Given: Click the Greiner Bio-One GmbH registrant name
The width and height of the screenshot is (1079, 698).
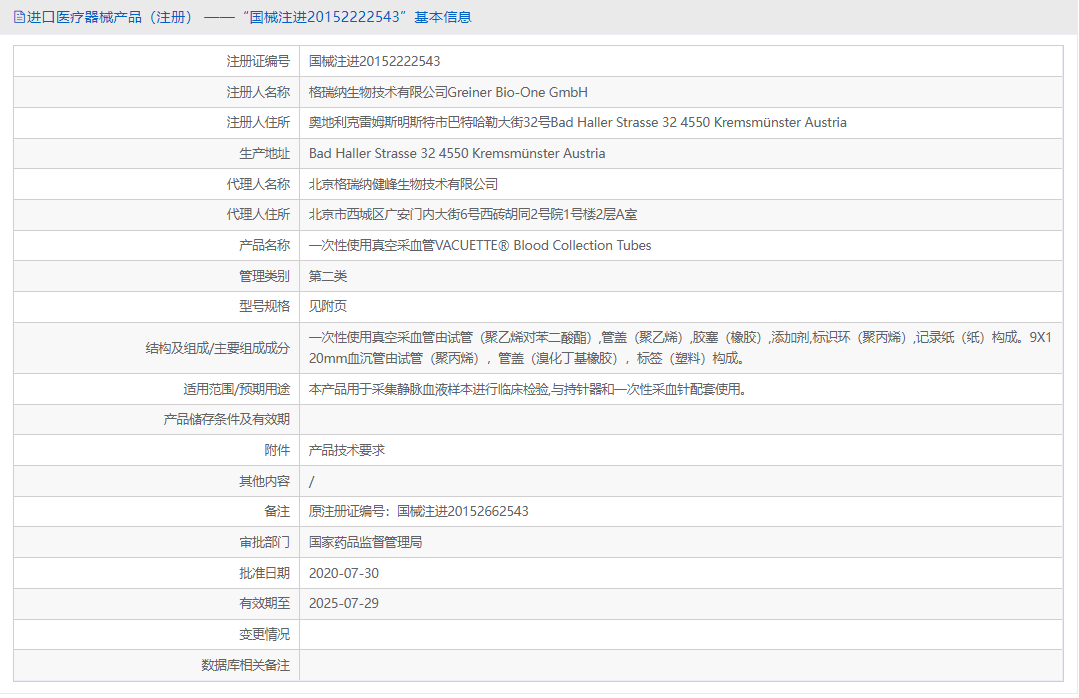Looking at the screenshot, I should pyautogui.click(x=448, y=92).
